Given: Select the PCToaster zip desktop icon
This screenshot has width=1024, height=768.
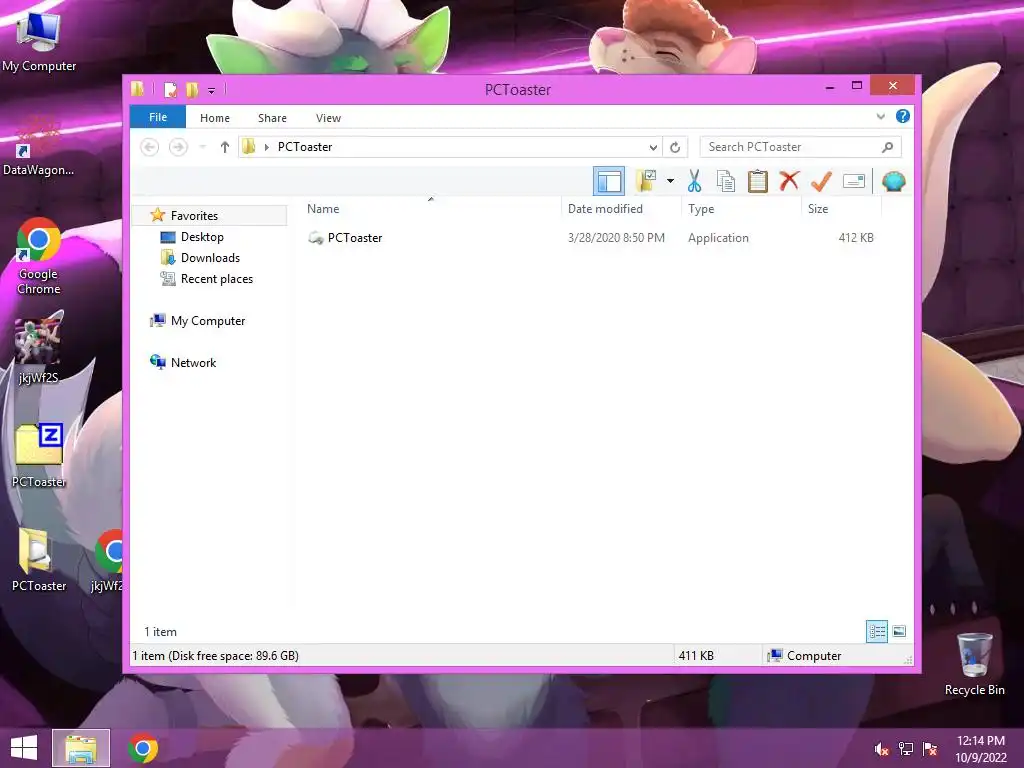Looking at the screenshot, I should point(39,455).
